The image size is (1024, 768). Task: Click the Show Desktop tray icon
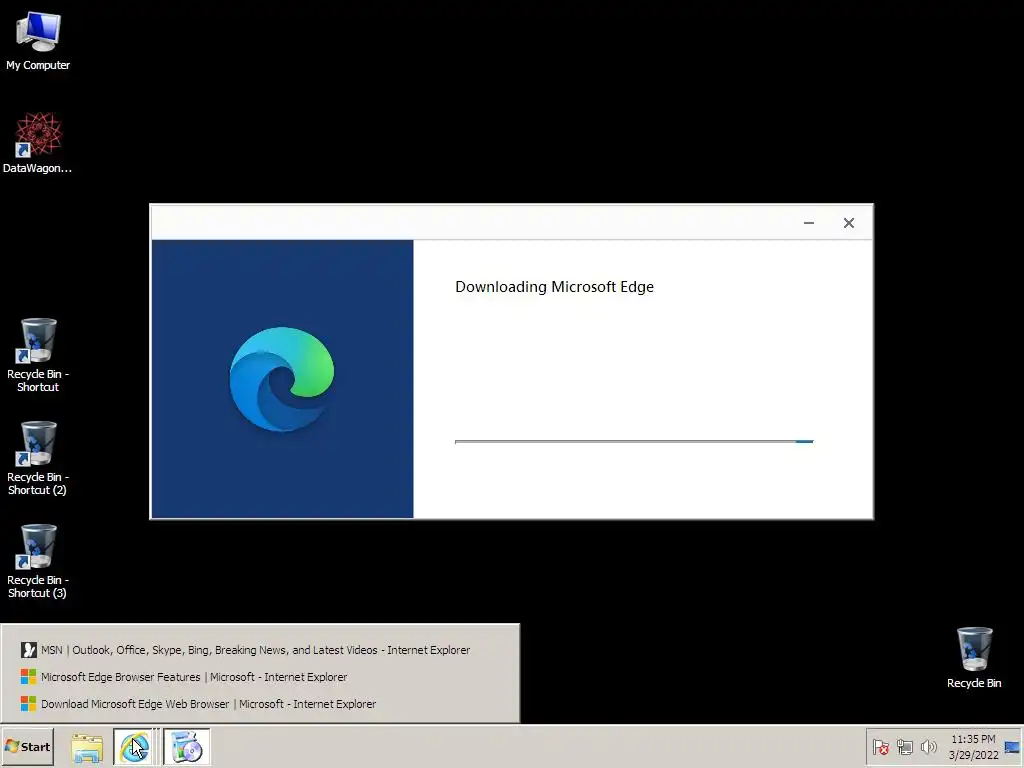tap(1012, 747)
